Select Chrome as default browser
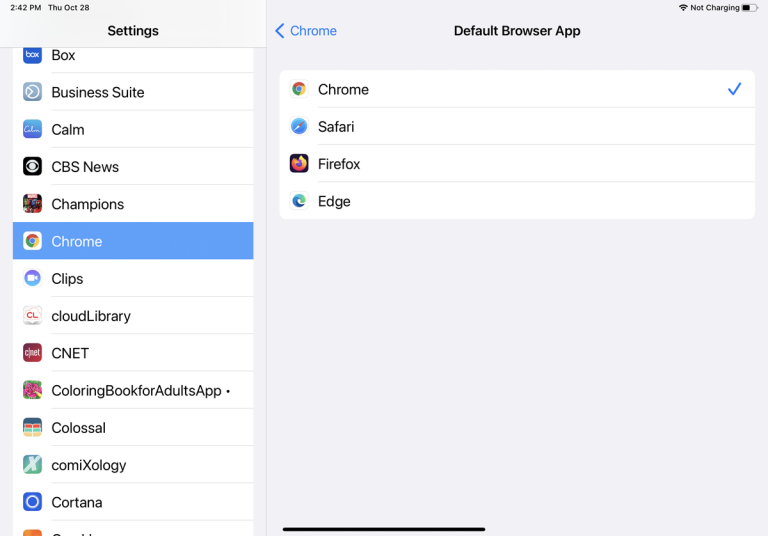 (x=516, y=89)
